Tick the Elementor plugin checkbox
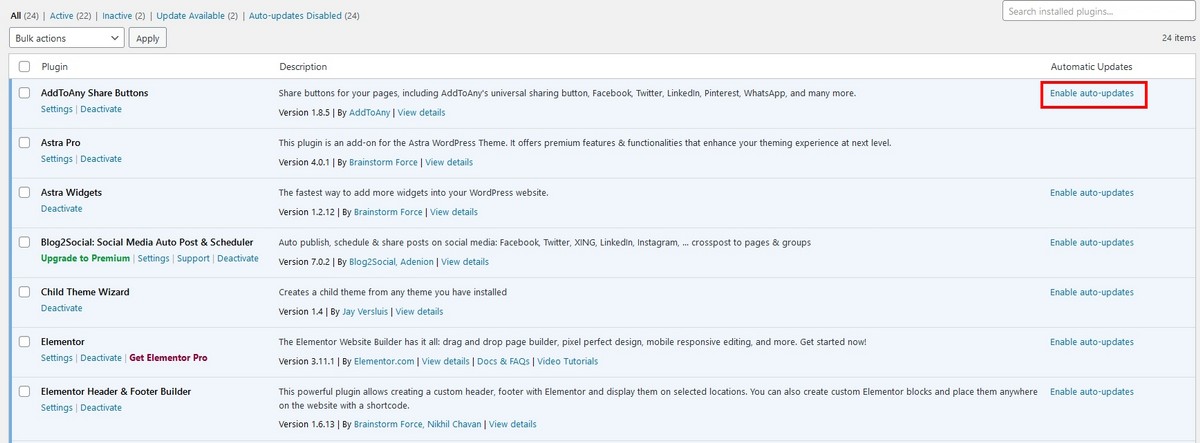The width and height of the screenshot is (1200, 443). click(25, 342)
